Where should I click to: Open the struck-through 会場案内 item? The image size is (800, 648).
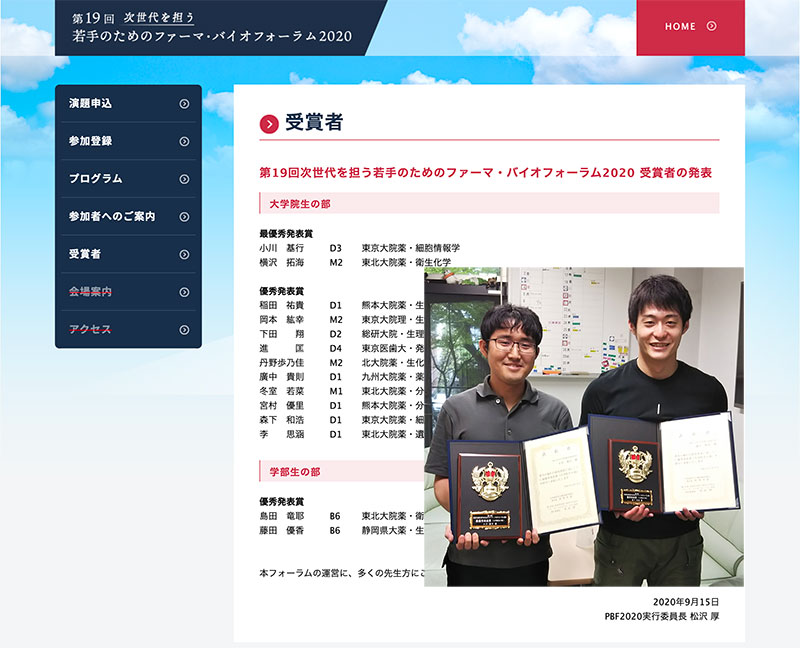[x=91, y=292]
